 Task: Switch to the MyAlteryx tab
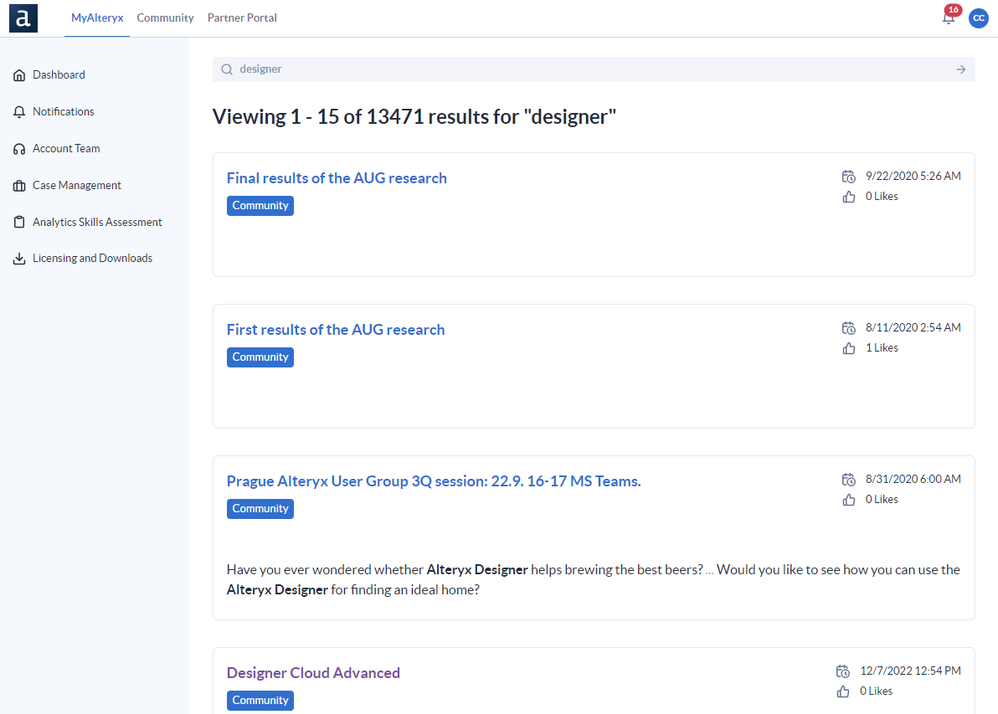tap(97, 18)
